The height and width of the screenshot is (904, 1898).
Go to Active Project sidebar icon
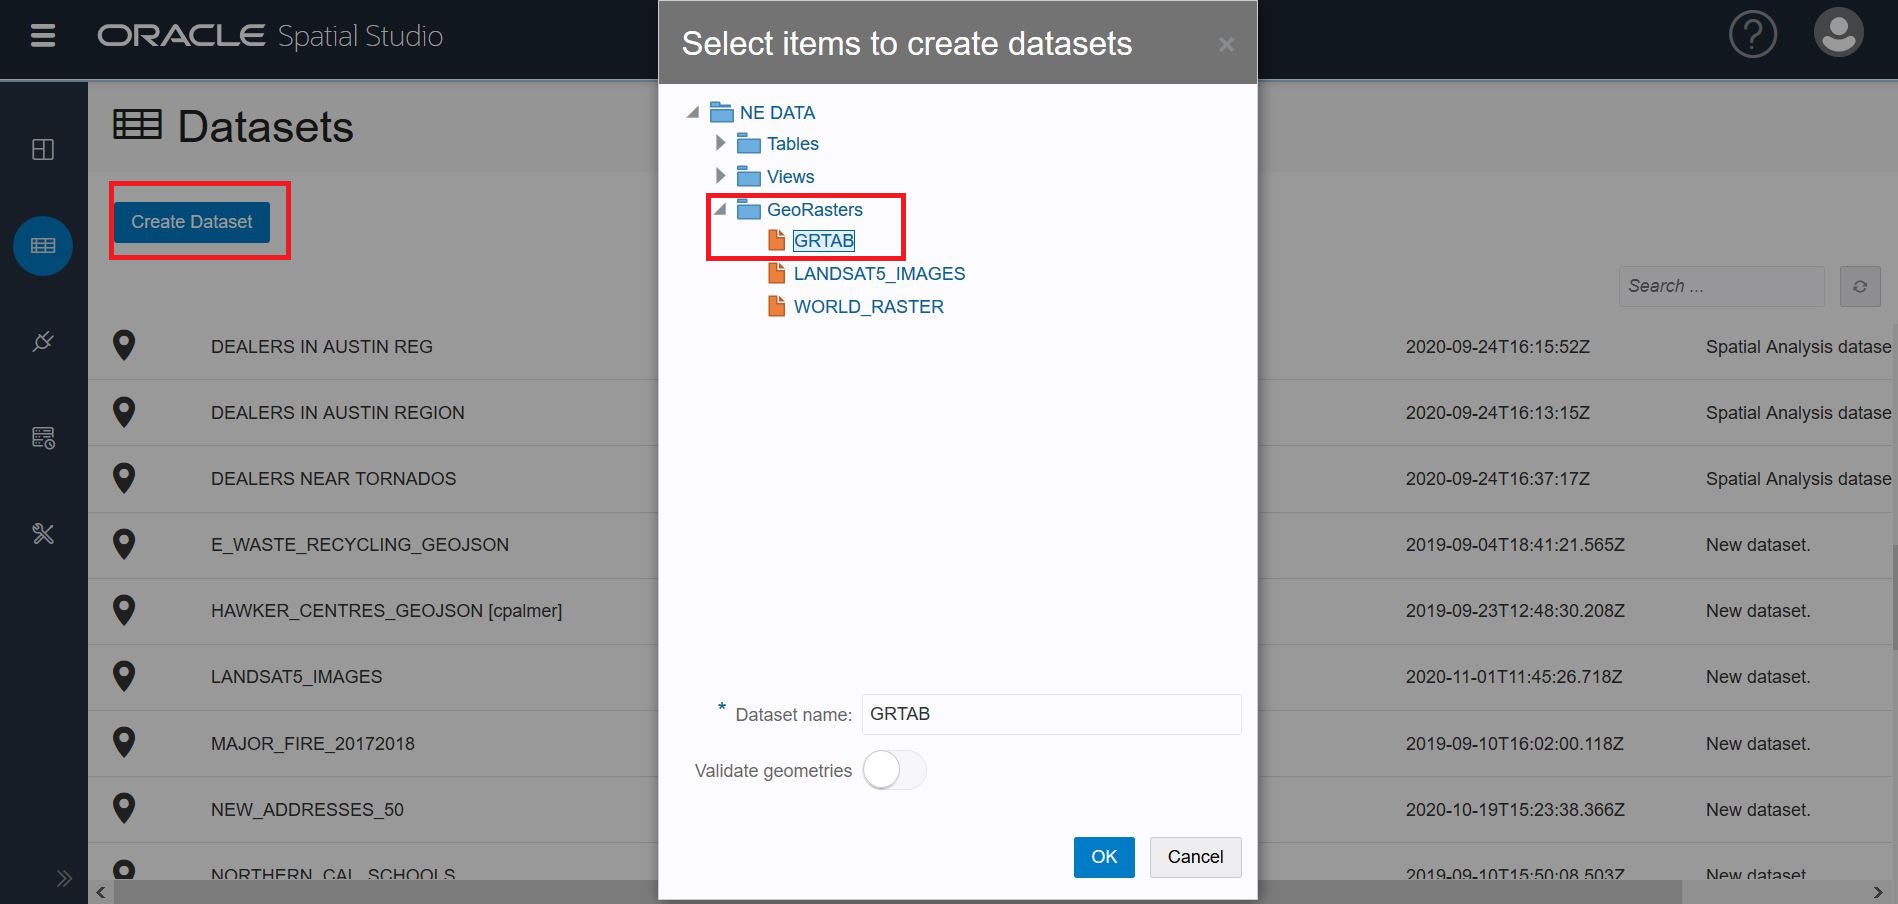point(43,150)
